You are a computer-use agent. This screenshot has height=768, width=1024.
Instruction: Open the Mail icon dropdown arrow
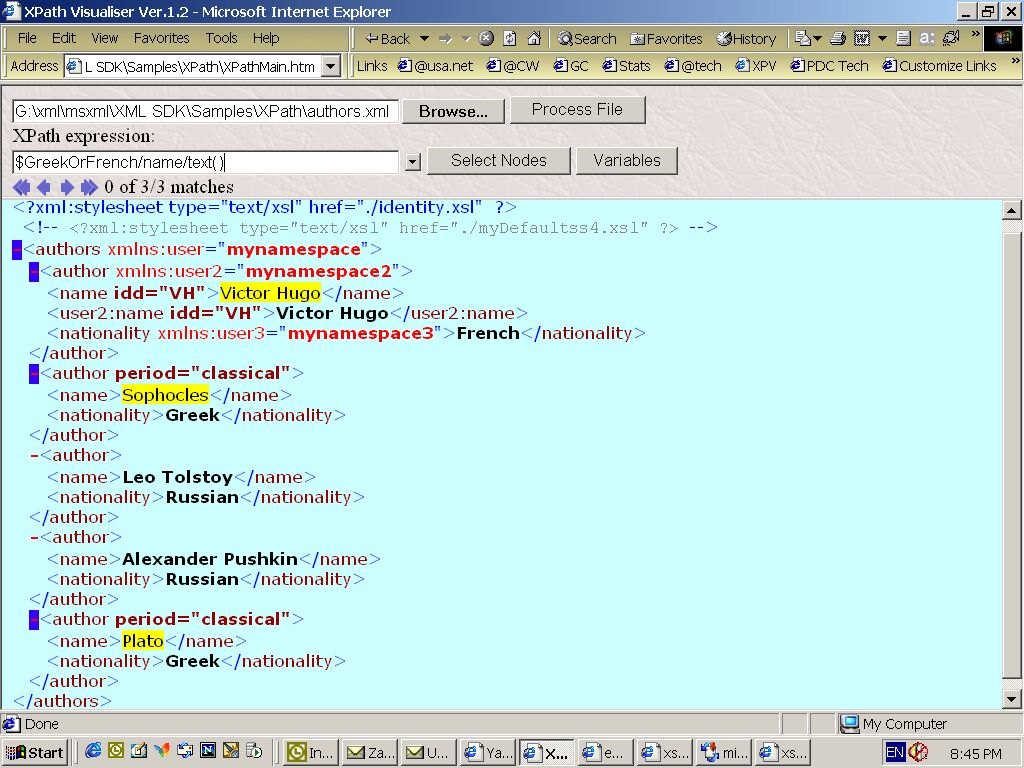pos(817,39)
